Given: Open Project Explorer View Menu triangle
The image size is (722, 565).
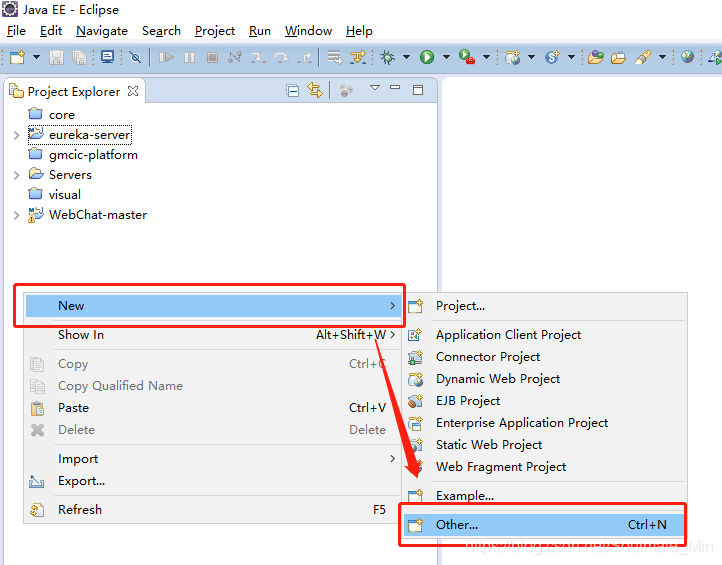Looking at the screenshot, I should tap(375, 87).
